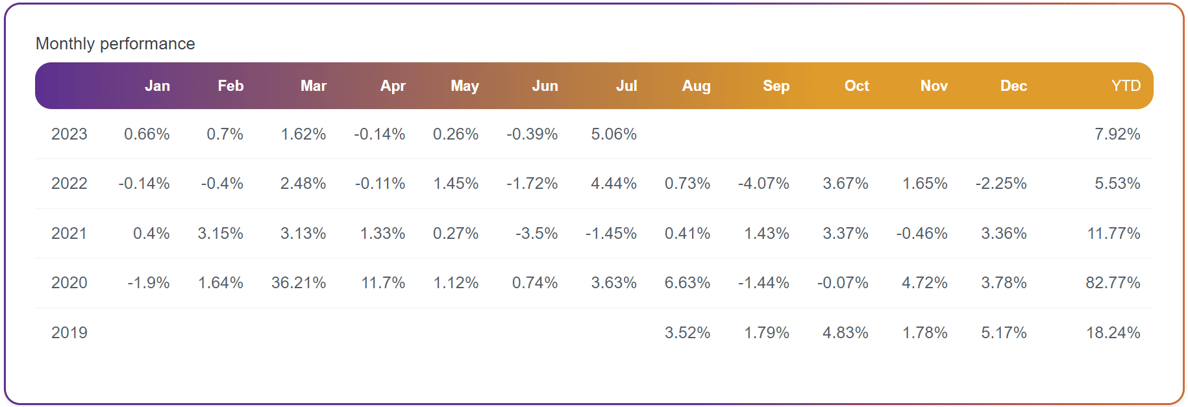Select the Dec column header
The image size is (1188, 407).
pyautogui.click(x=1013, y=86)
